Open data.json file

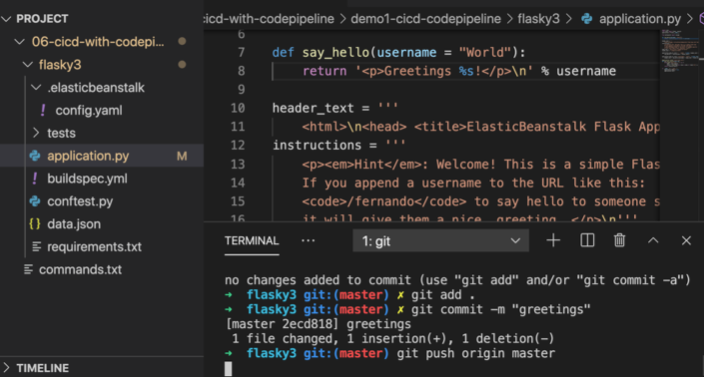[74, 224]
